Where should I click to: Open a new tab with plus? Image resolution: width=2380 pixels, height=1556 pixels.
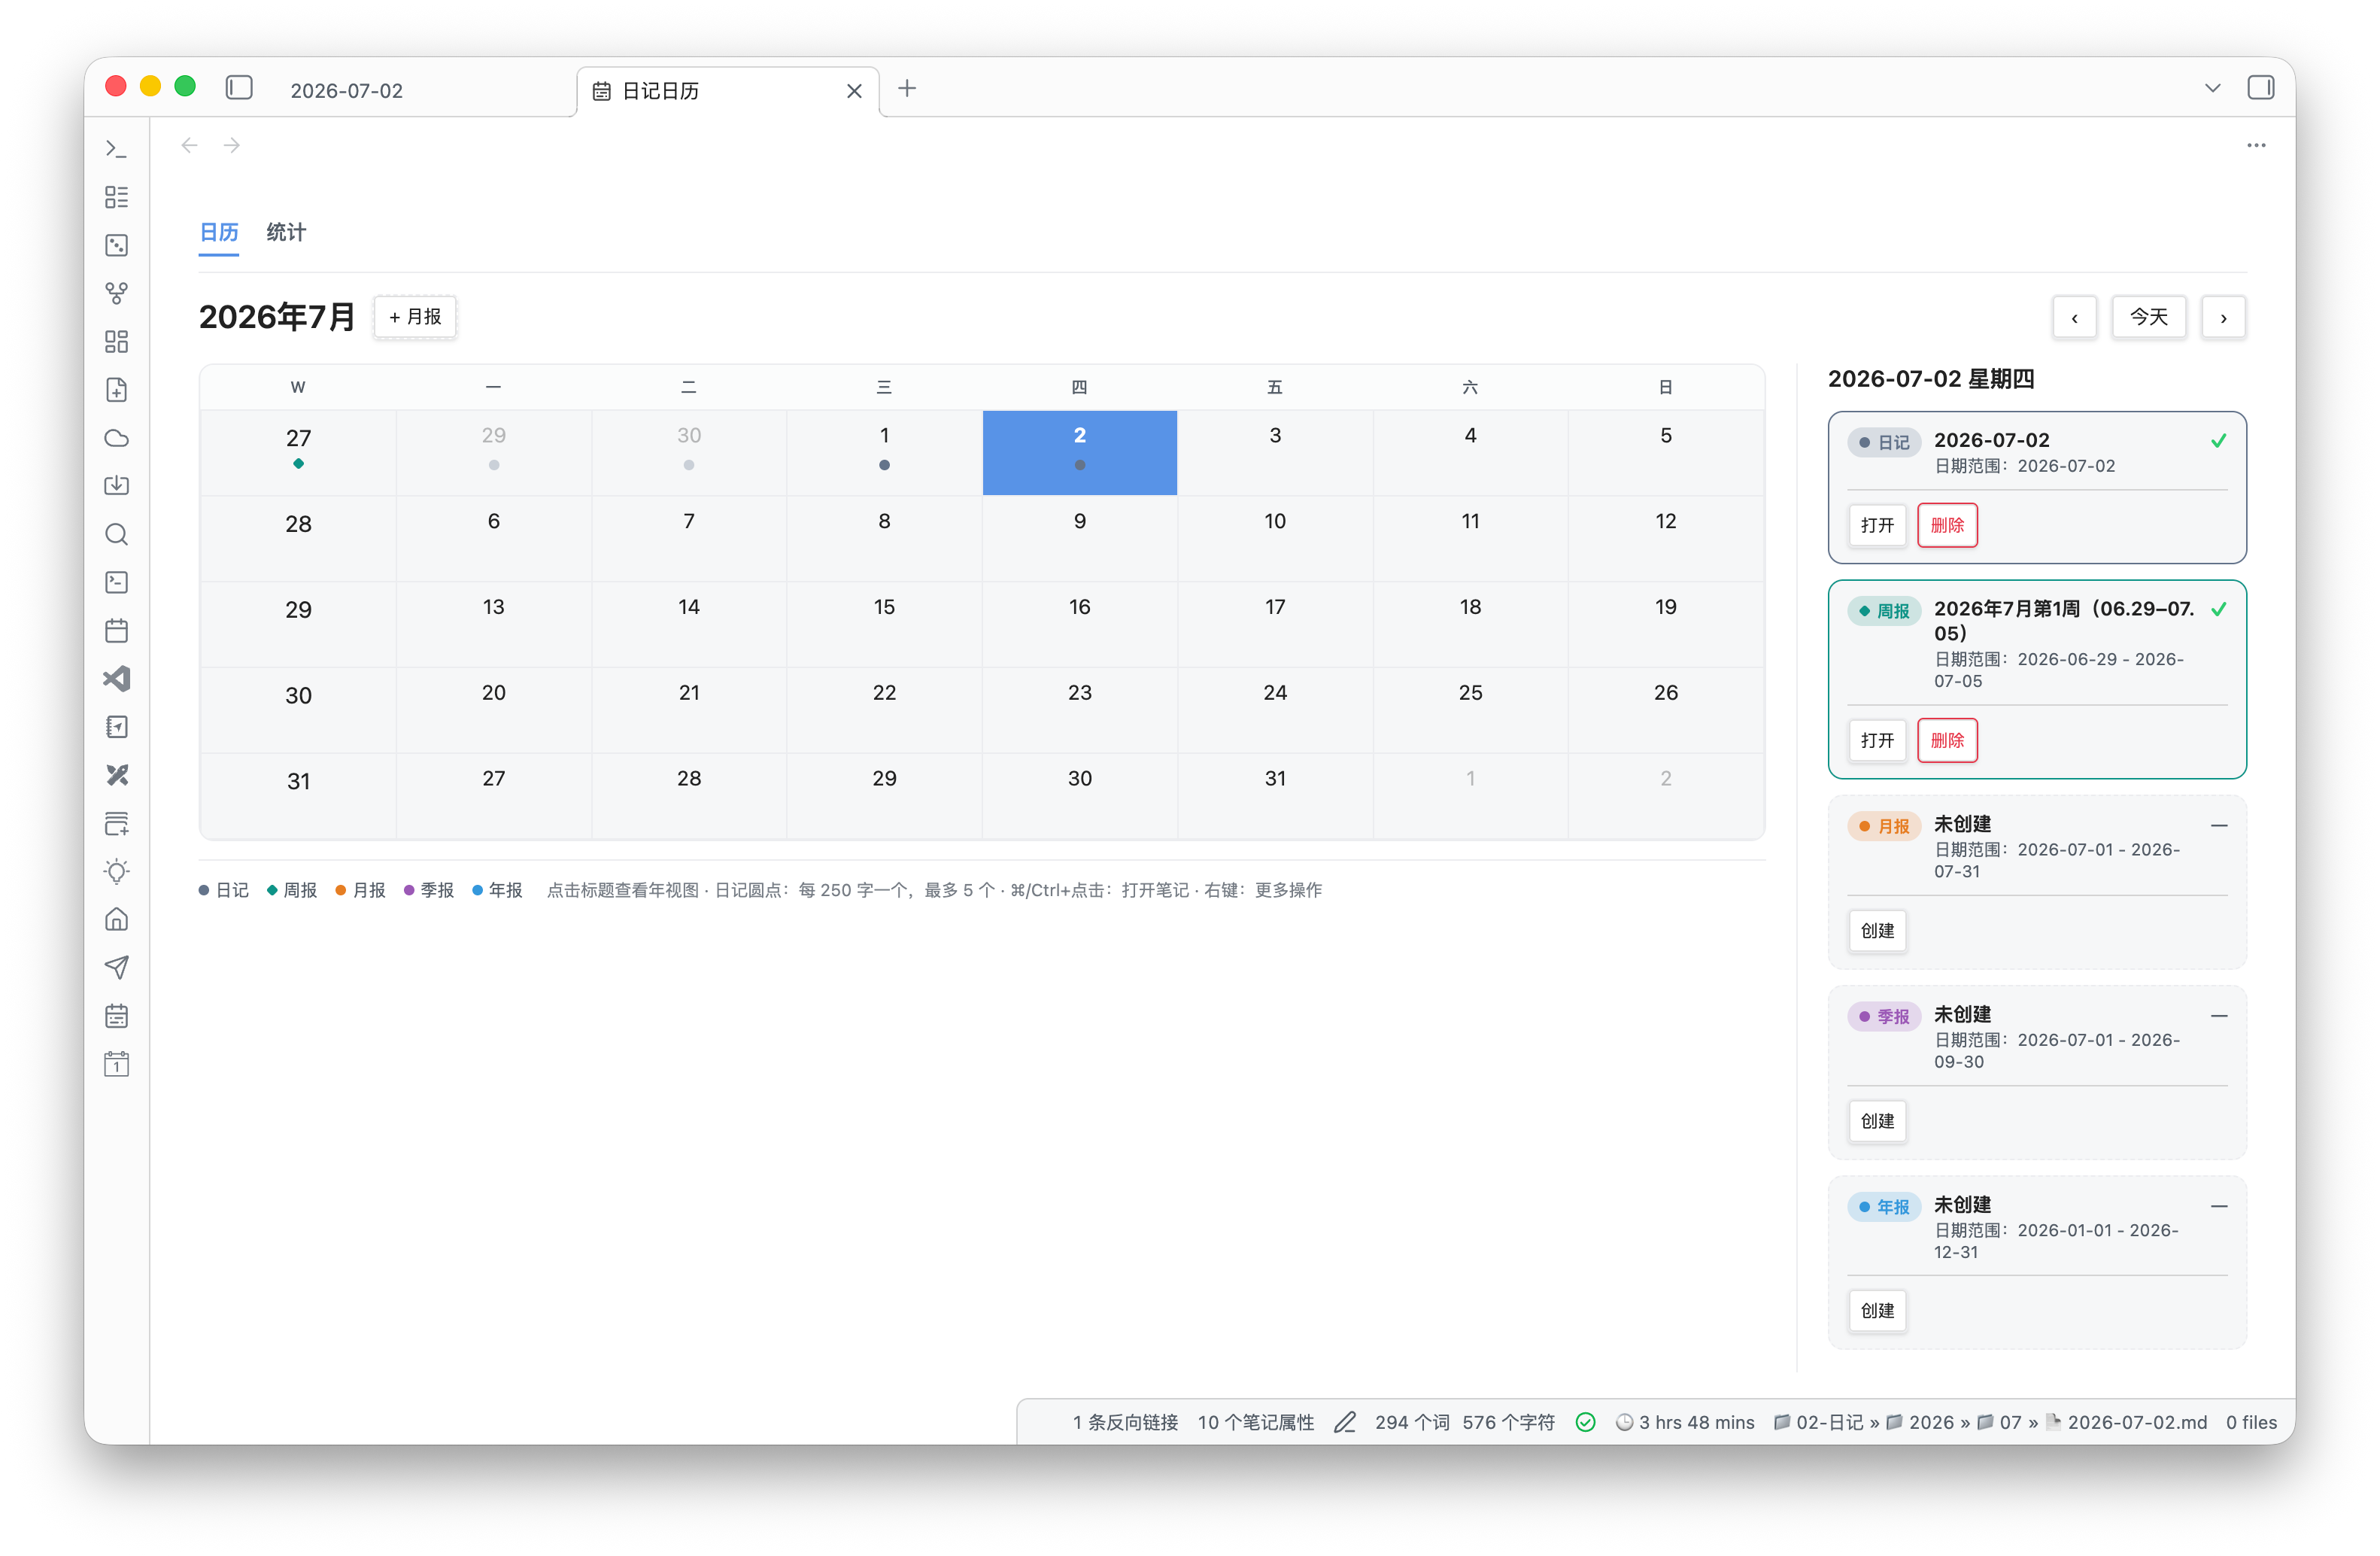907,88
